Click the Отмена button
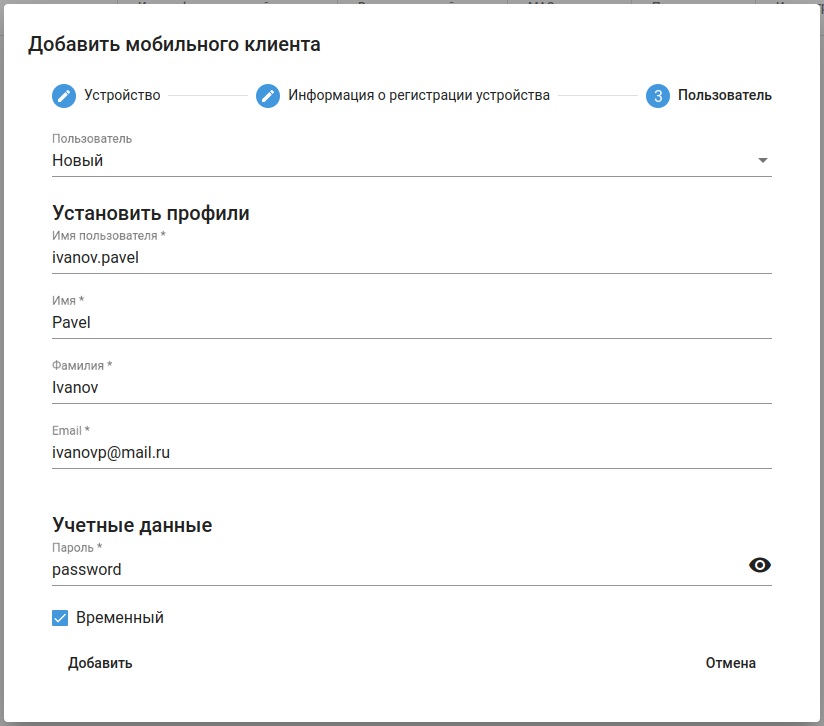This screenshot has width=824, height=726. [730, 663]
